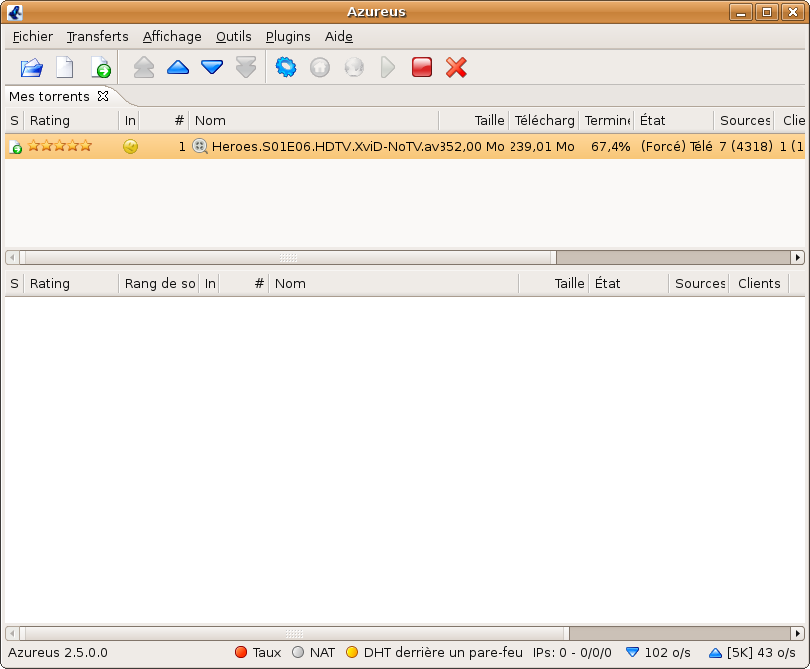
Task: Sort lower table by Rang de so column
Action: [x=159, y=284]
